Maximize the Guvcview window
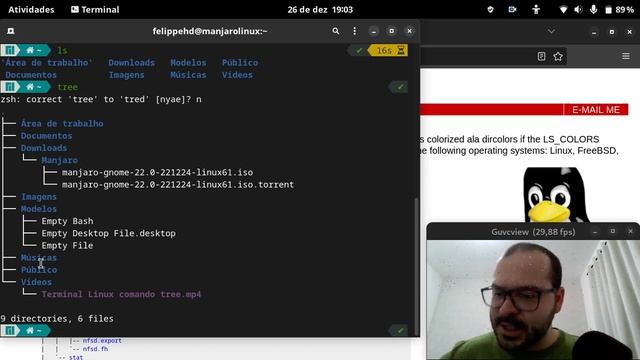640x360 pixels. point(613,231)
